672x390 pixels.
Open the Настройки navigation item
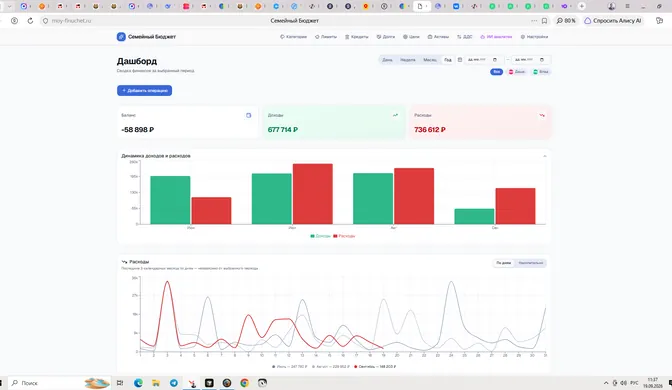534,37
